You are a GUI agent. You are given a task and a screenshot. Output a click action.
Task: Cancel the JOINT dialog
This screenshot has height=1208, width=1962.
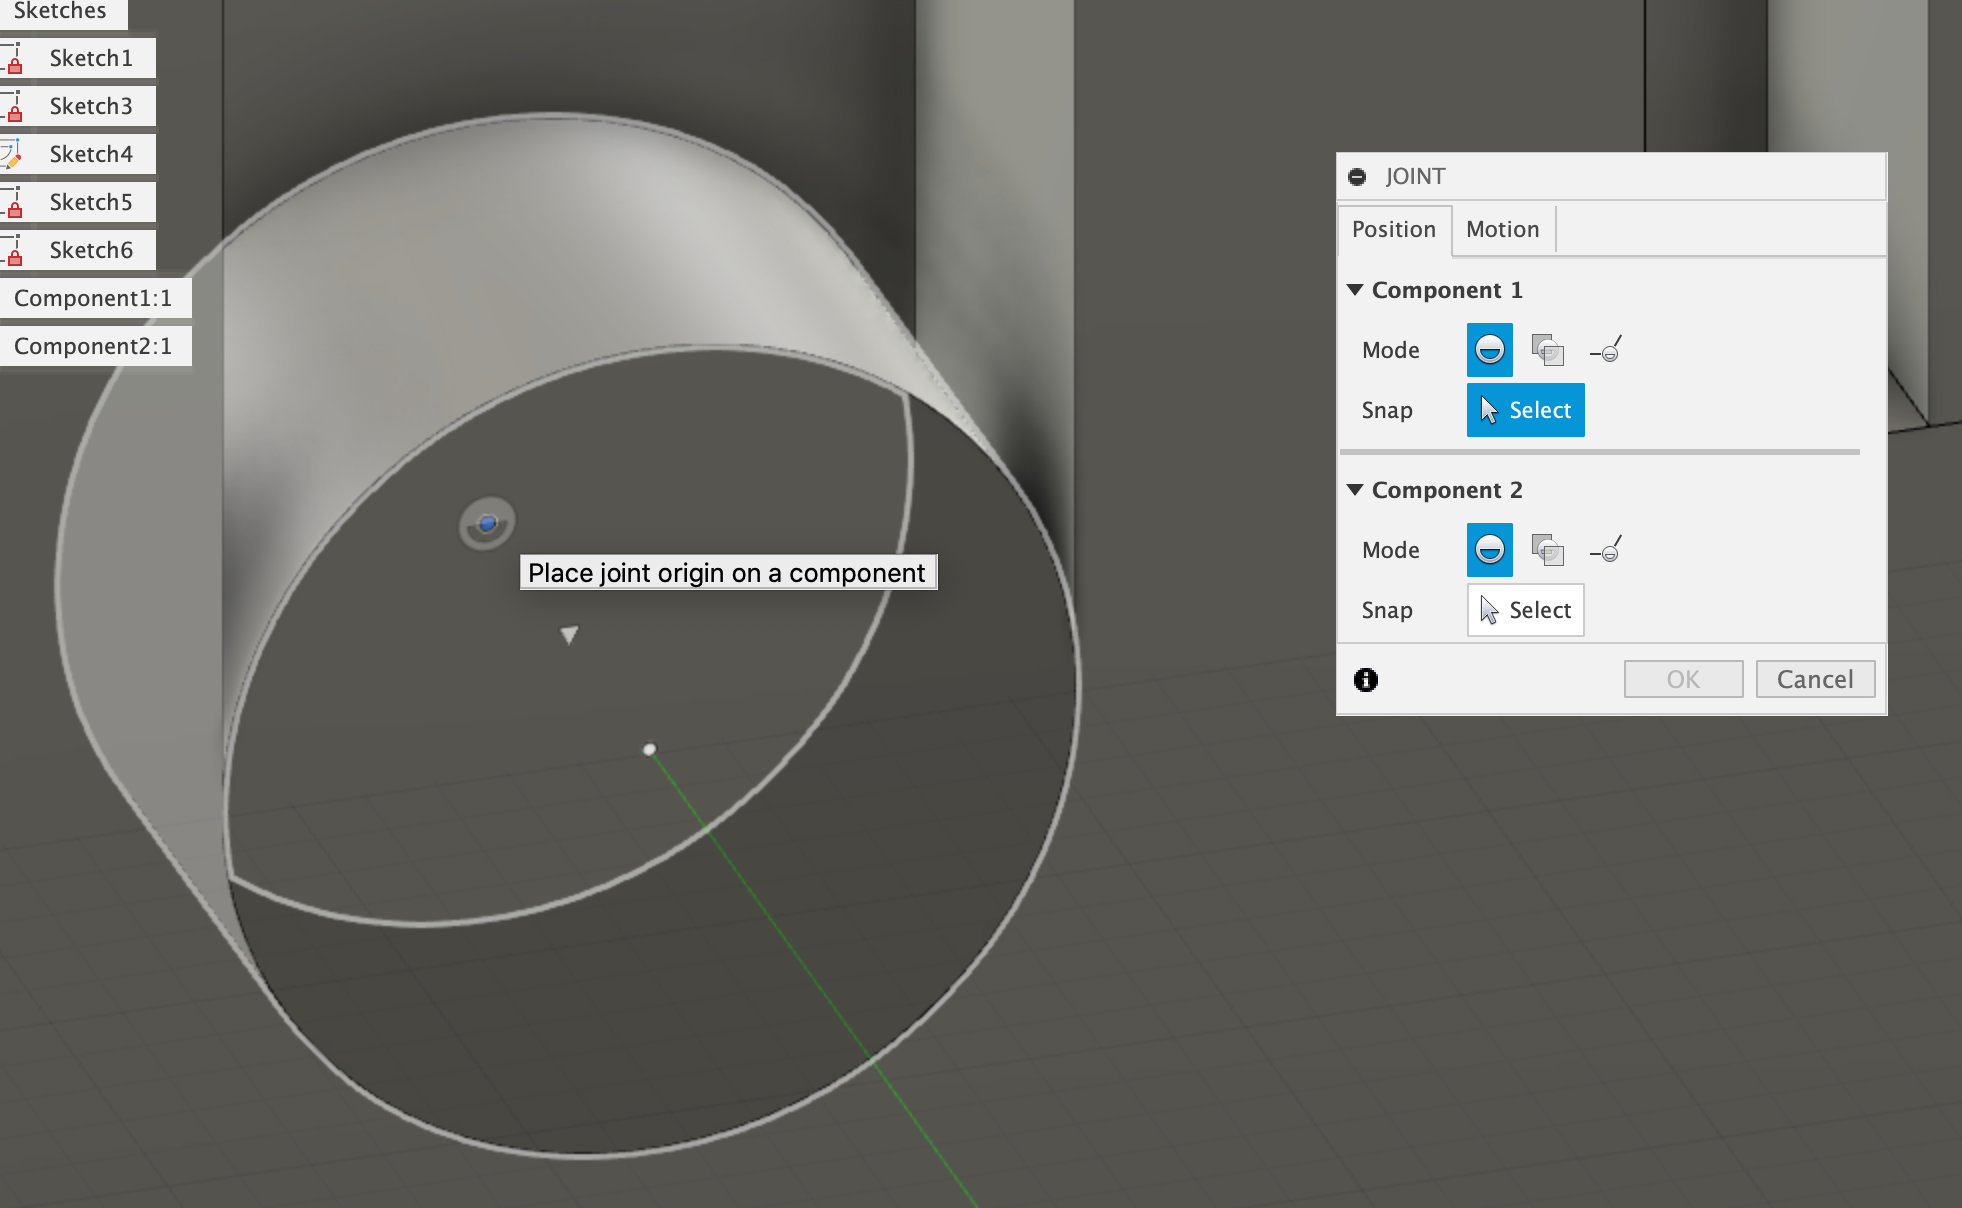coord(1815,680)
